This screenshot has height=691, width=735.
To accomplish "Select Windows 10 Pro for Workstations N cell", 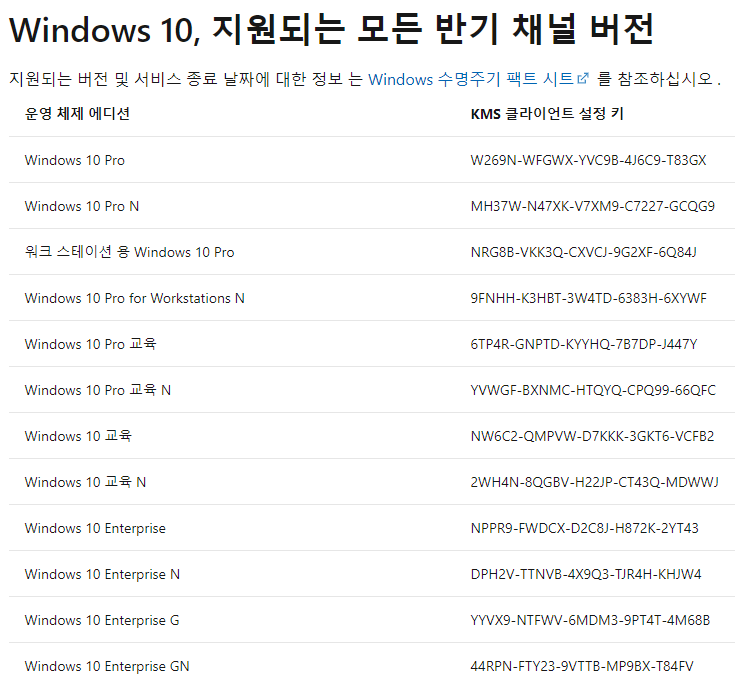I will 134,298.
